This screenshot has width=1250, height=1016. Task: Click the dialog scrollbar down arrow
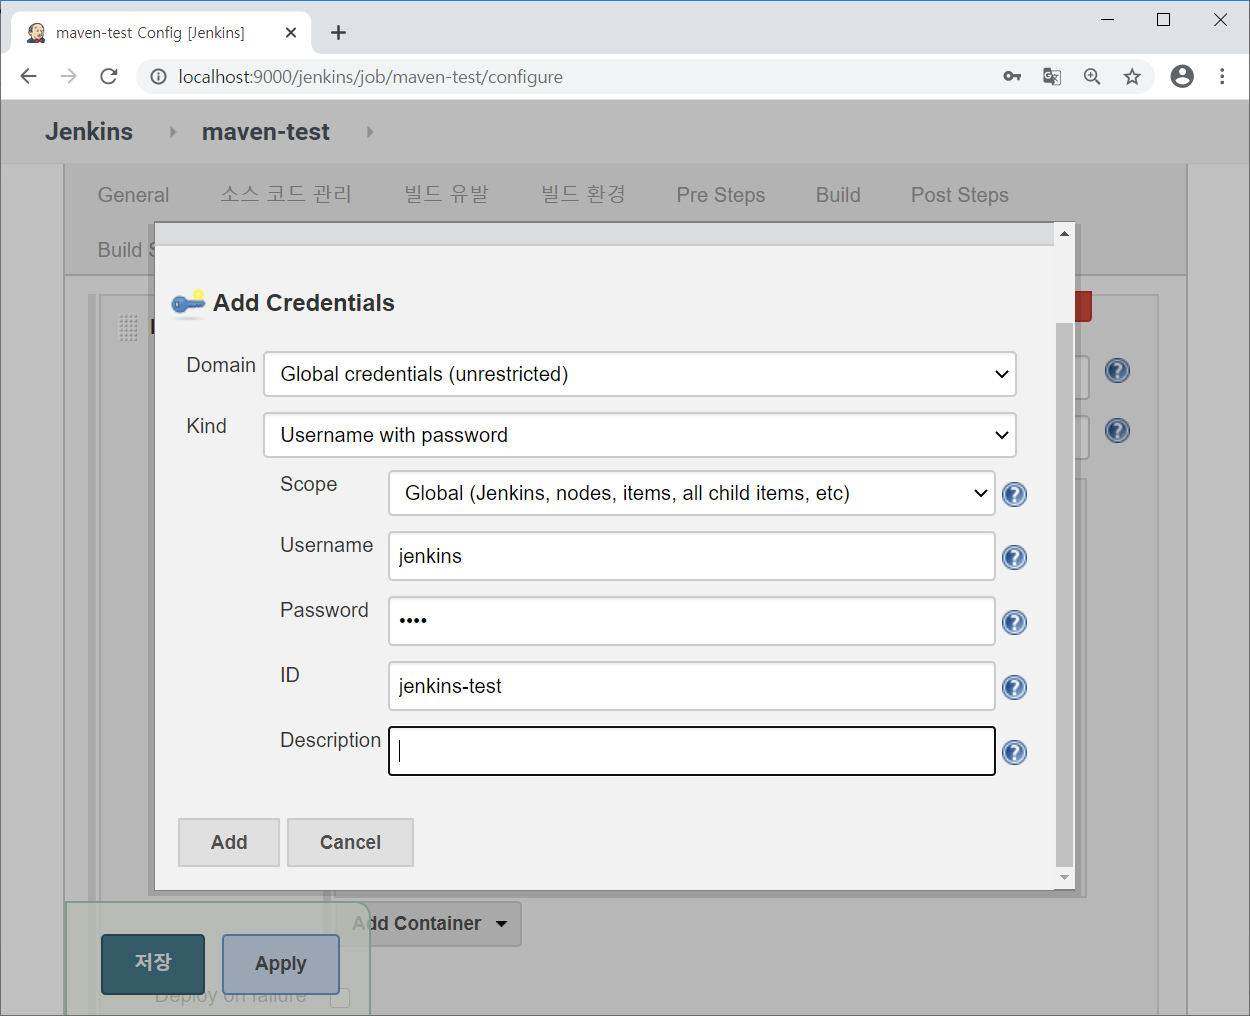click(1064, 877)
